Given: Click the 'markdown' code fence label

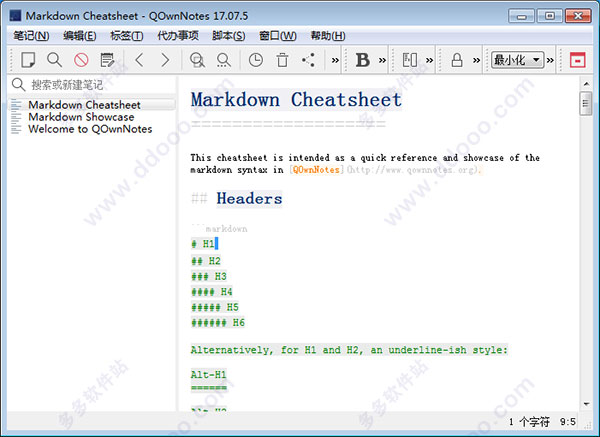Looking at the screenshot, I should click(226, 229).
